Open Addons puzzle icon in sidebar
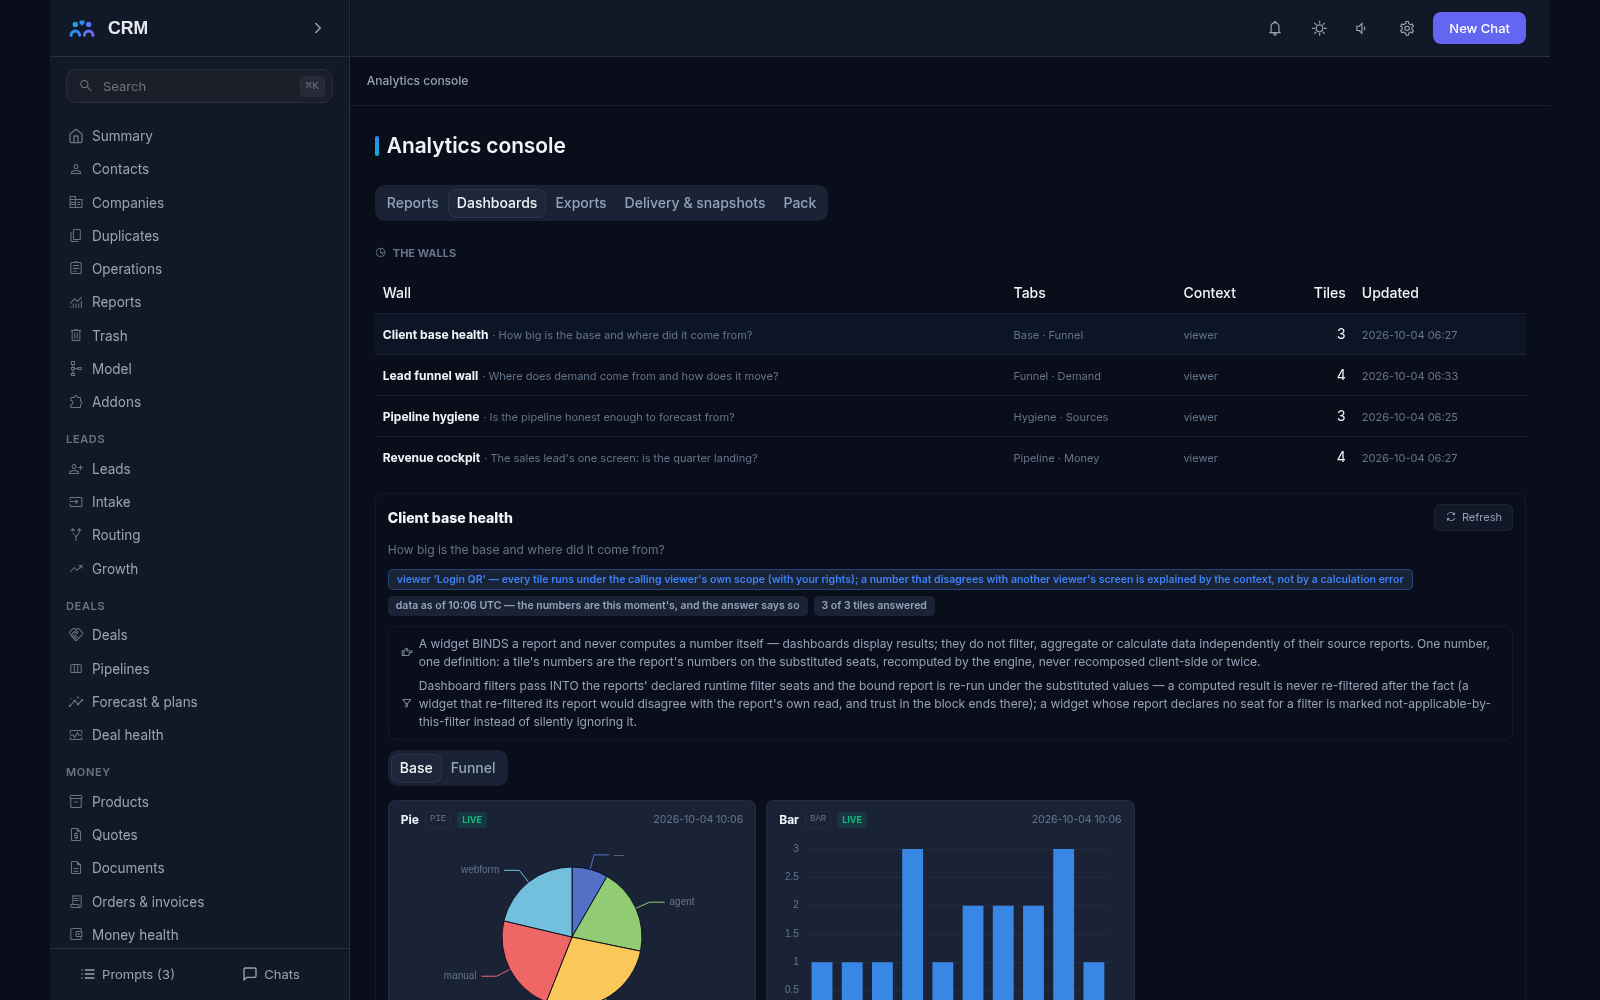The width and height of the screenshot is (1600, 1000). [76, 402]
